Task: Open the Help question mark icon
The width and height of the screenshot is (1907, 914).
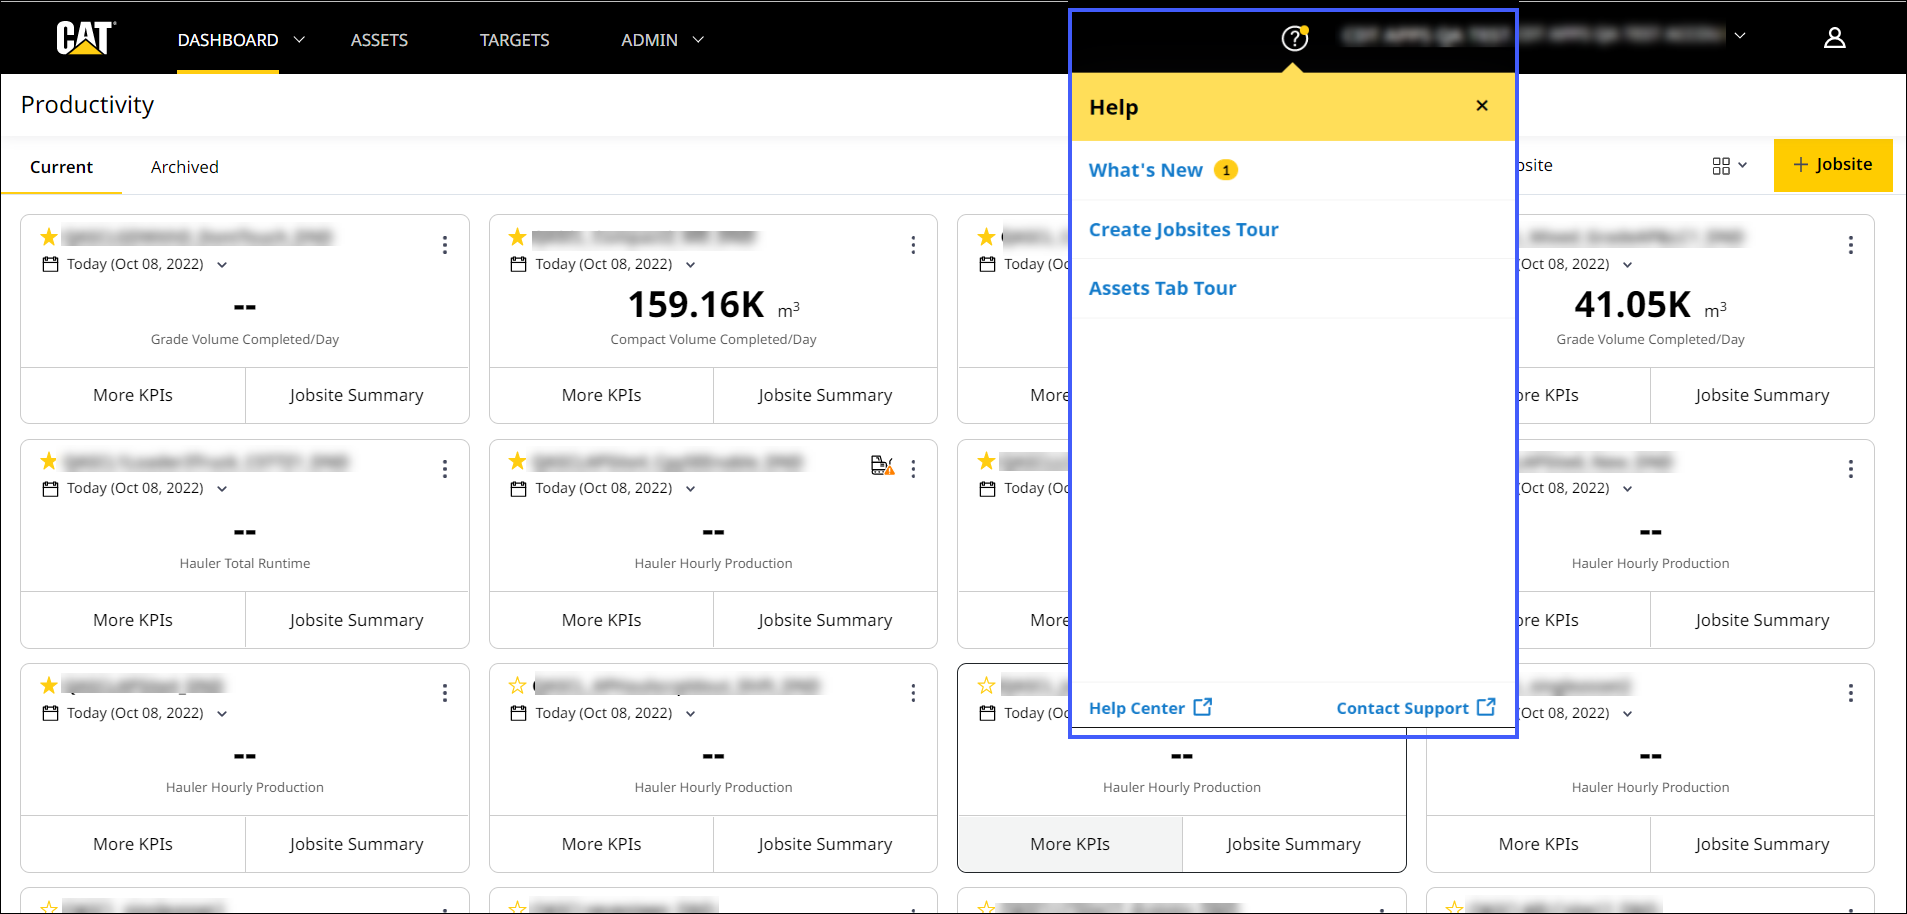Action: coord(1295,38)
